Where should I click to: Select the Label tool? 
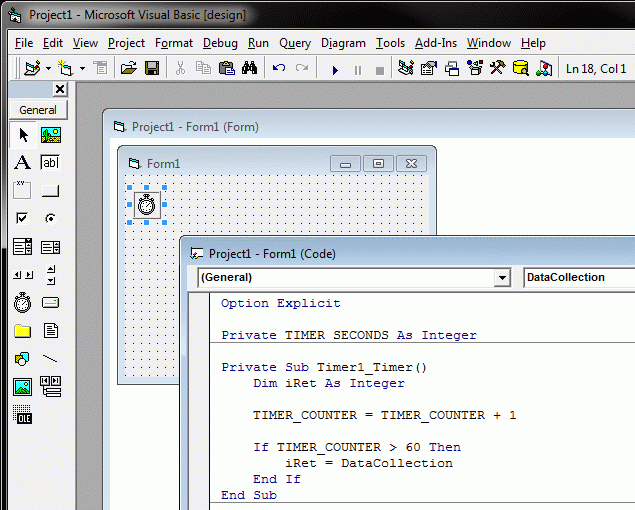click(22, 162)
